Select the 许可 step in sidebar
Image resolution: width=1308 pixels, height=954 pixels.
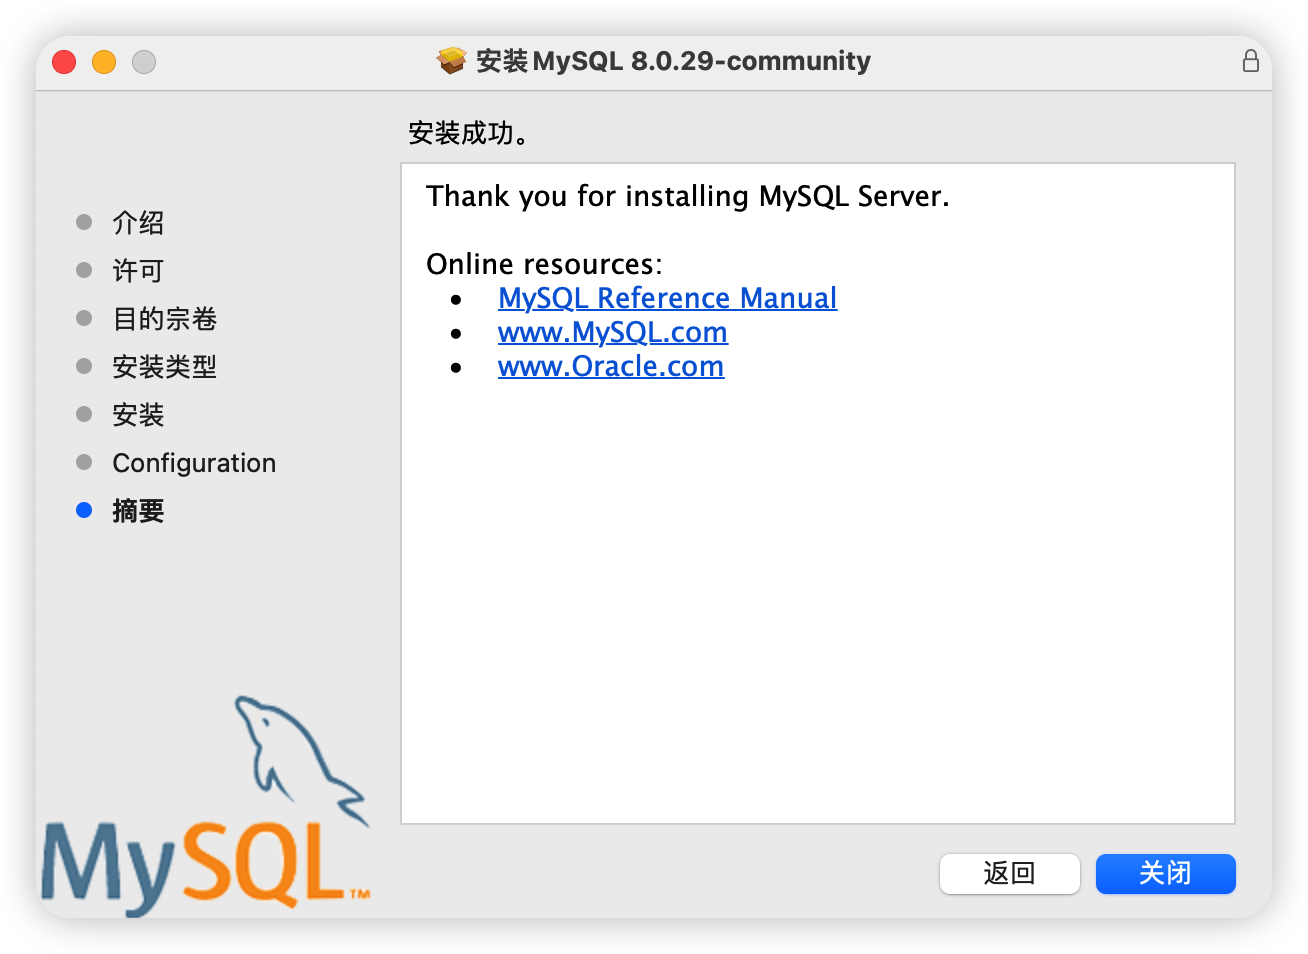coord(138,270)
